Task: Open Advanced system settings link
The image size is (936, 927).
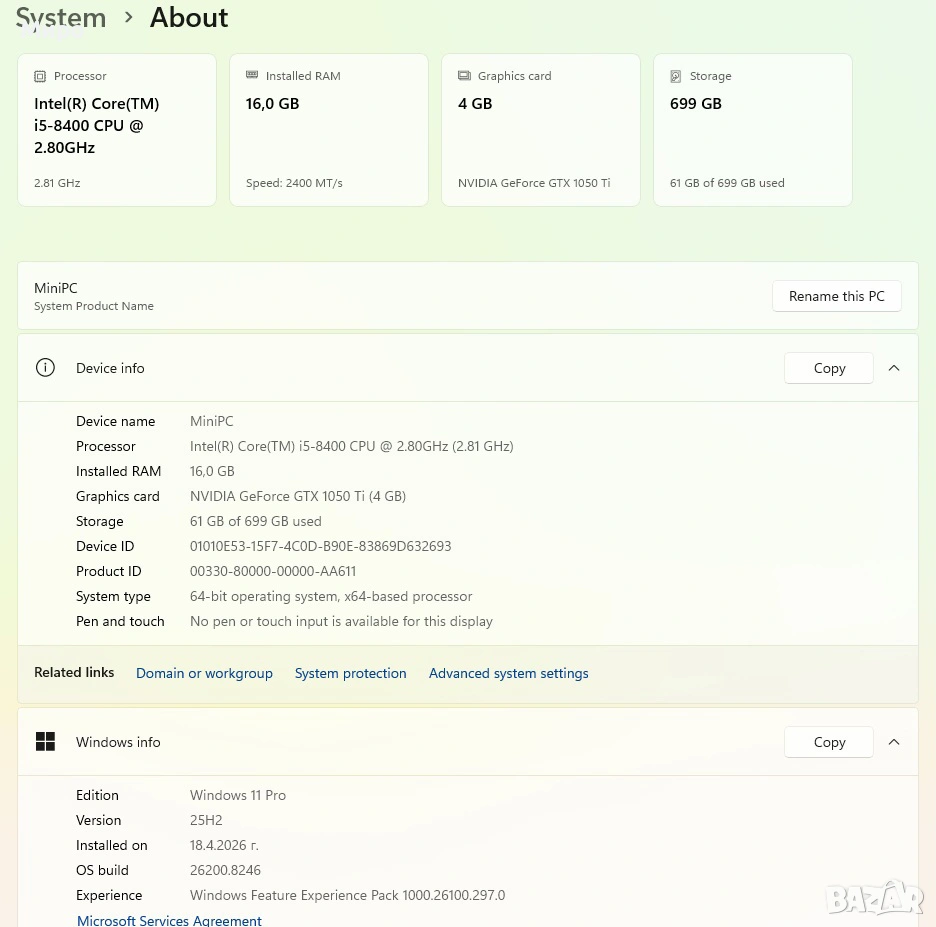Action: coord(508,673)
